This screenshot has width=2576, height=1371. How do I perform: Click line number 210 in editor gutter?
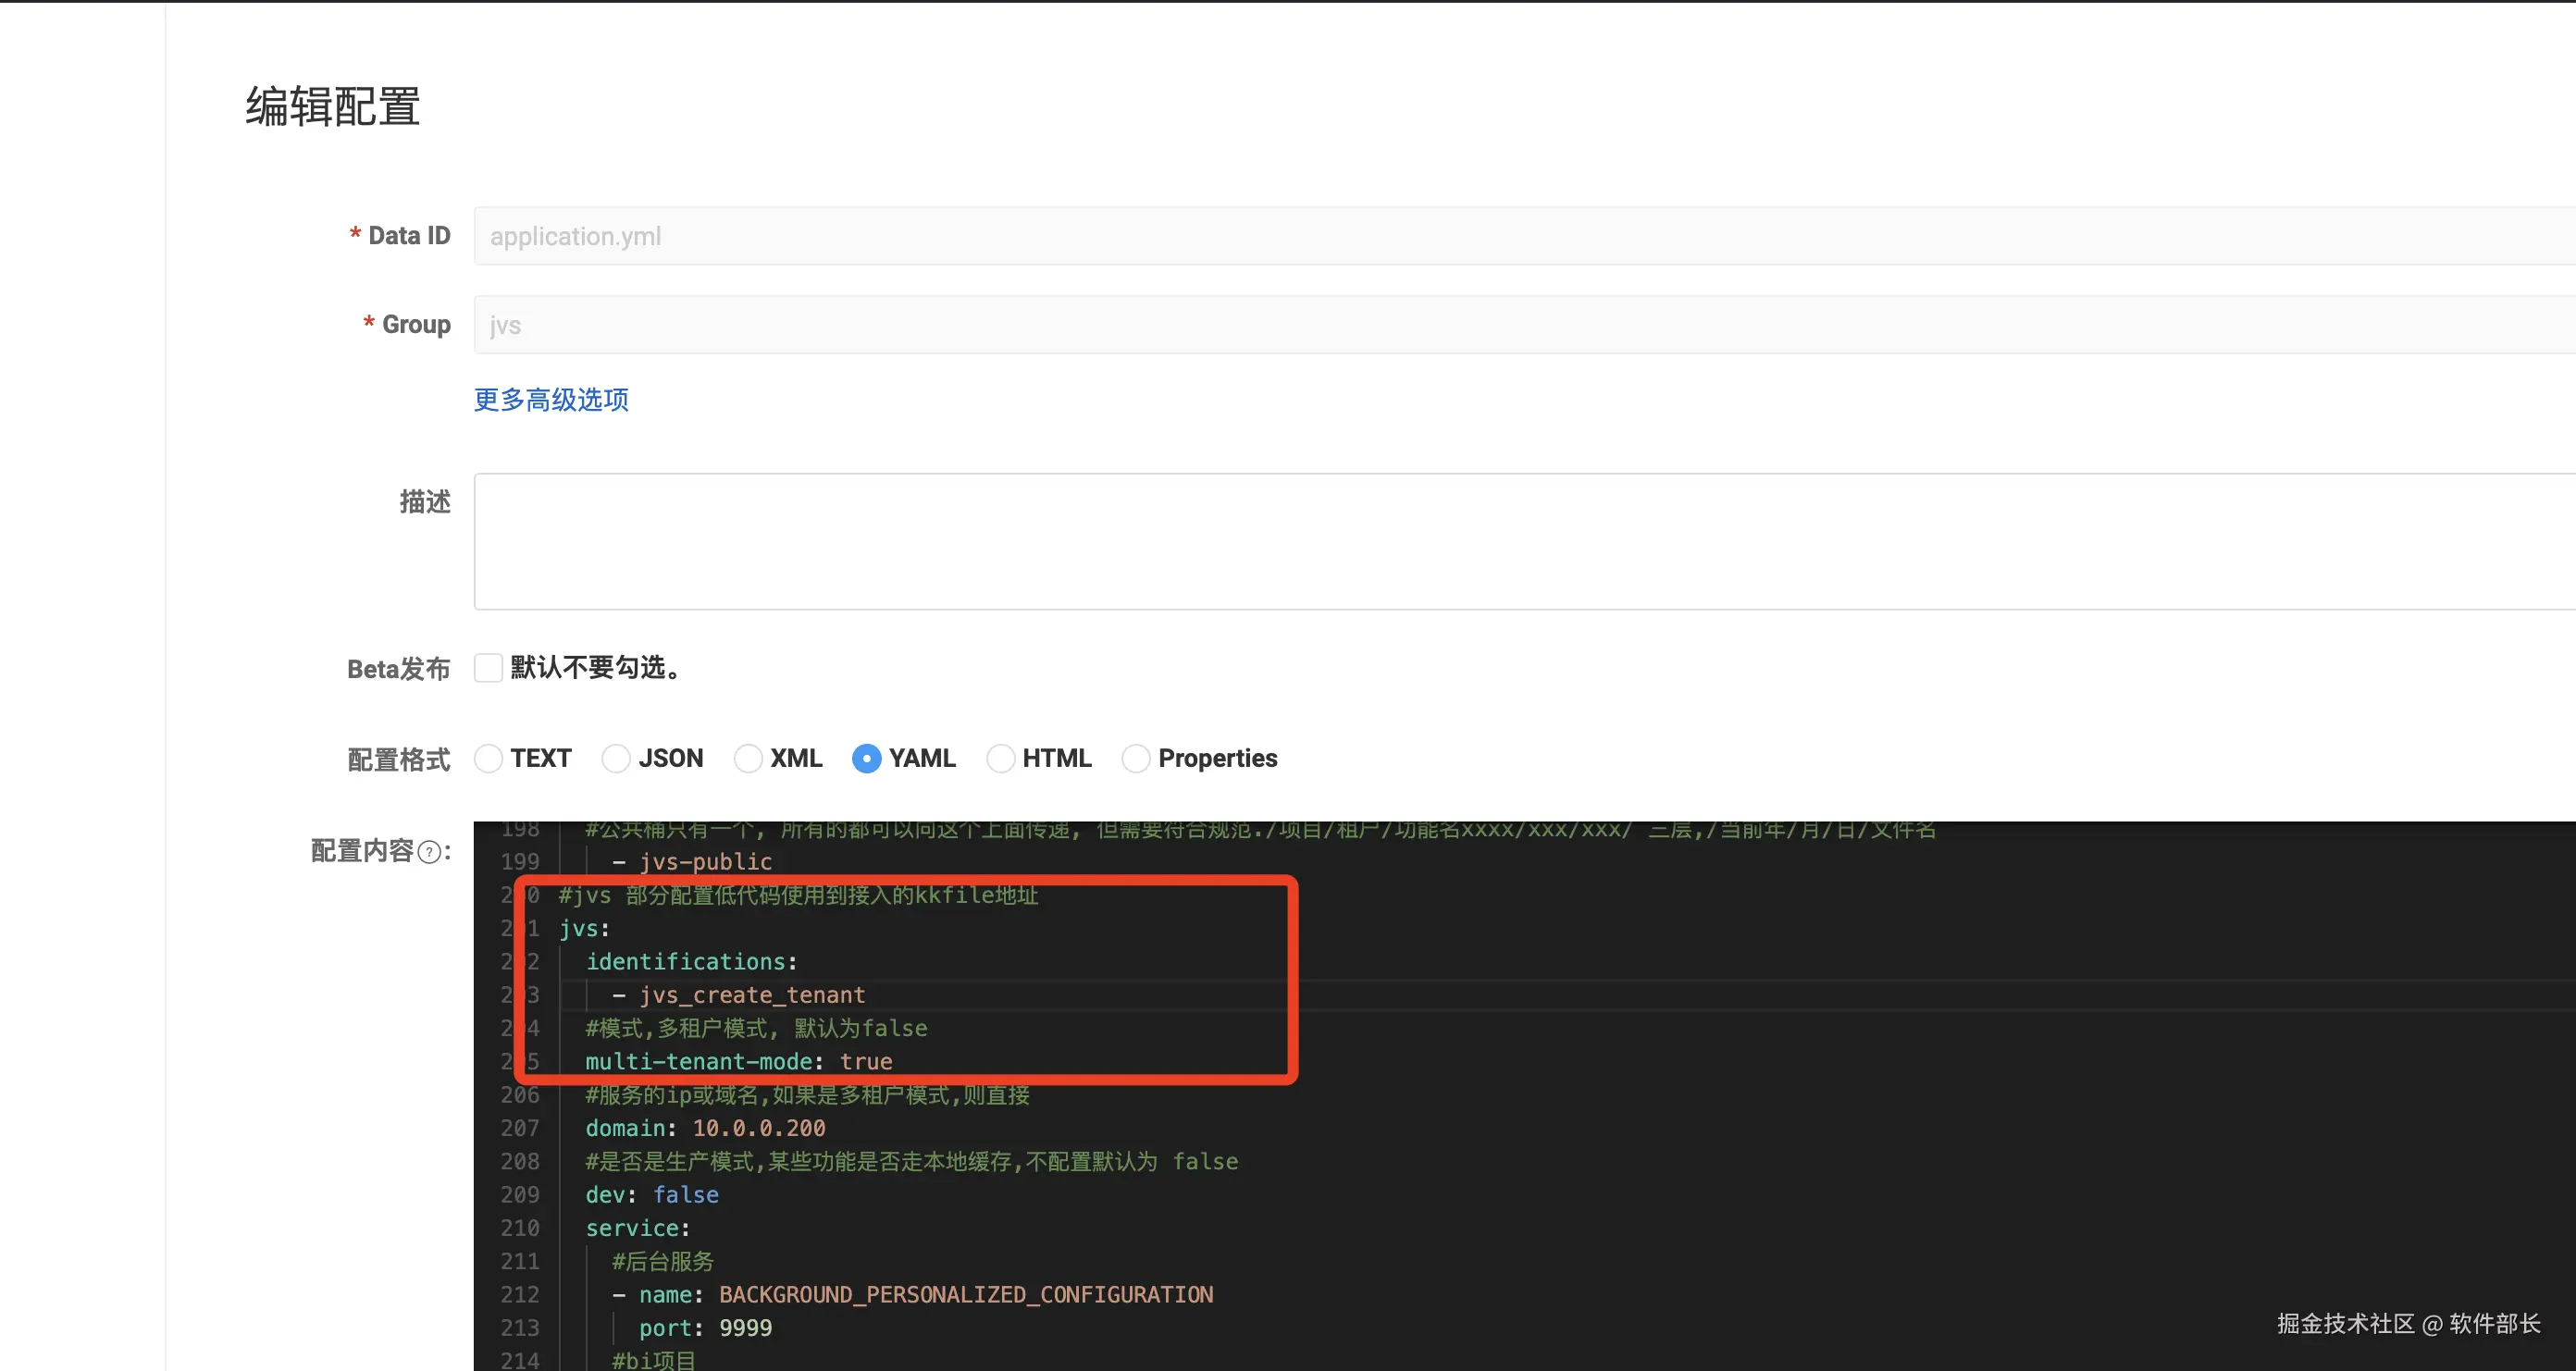pyautogui.click(x=519, y=1228)
